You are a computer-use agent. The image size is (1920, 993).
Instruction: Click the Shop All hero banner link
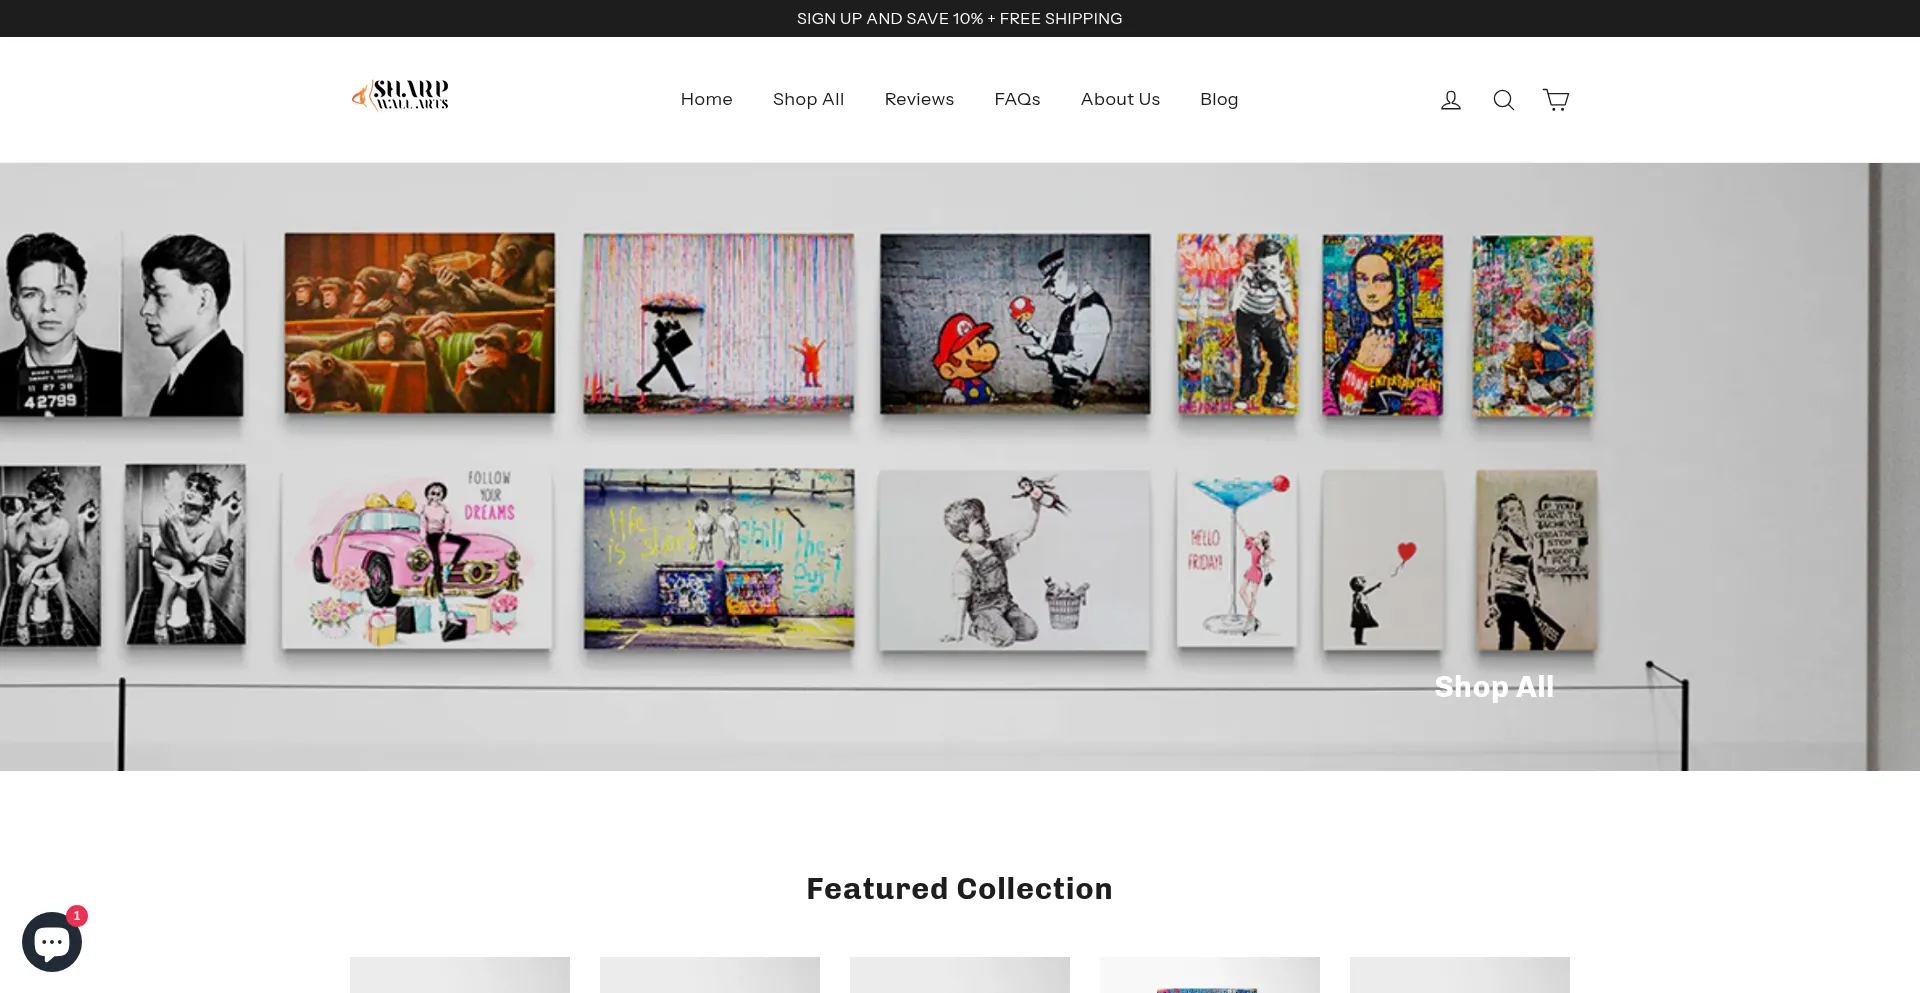(1494, 687)
